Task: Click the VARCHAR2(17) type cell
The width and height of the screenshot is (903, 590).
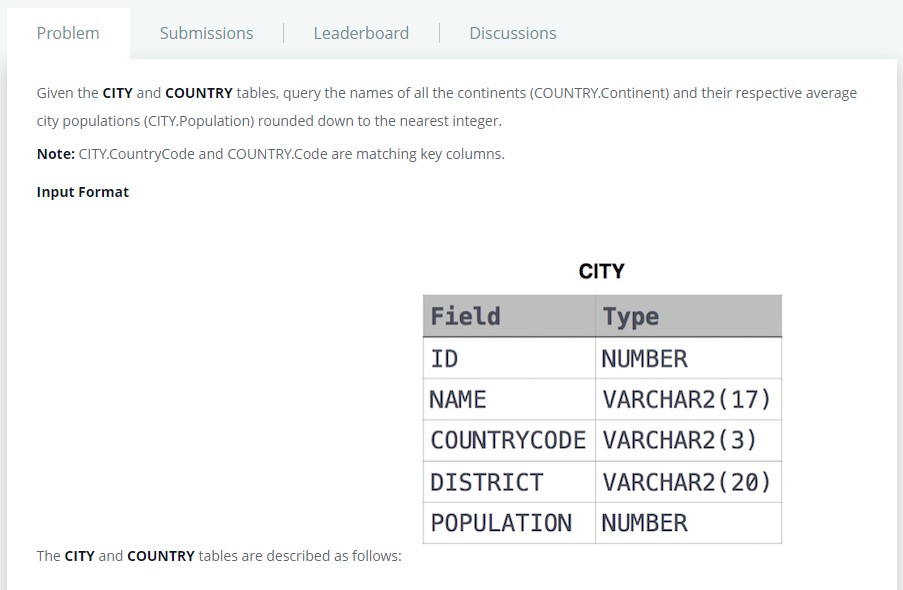Action: [687, 399]
